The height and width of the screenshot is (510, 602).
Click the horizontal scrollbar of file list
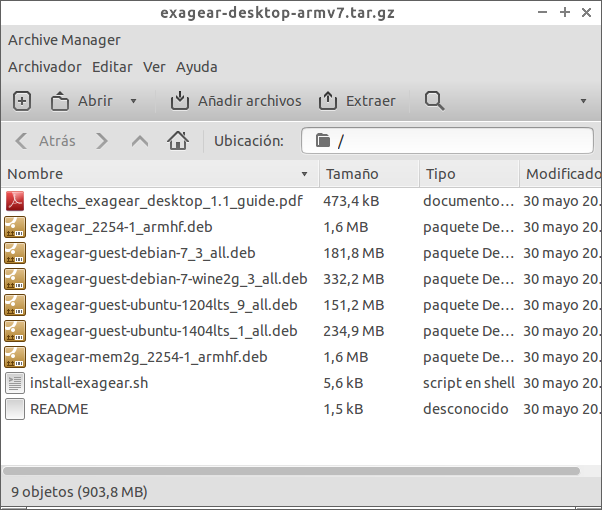tap(291, 471)
